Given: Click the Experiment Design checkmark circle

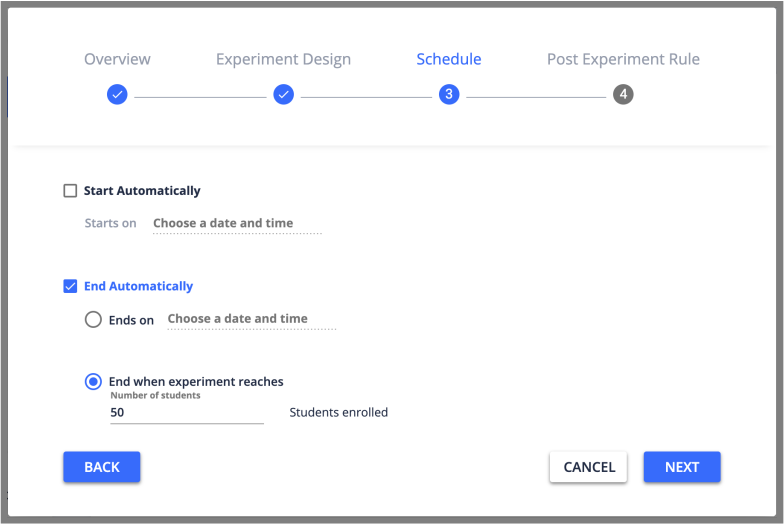Looking at the screenshot, I should [283, 95].
